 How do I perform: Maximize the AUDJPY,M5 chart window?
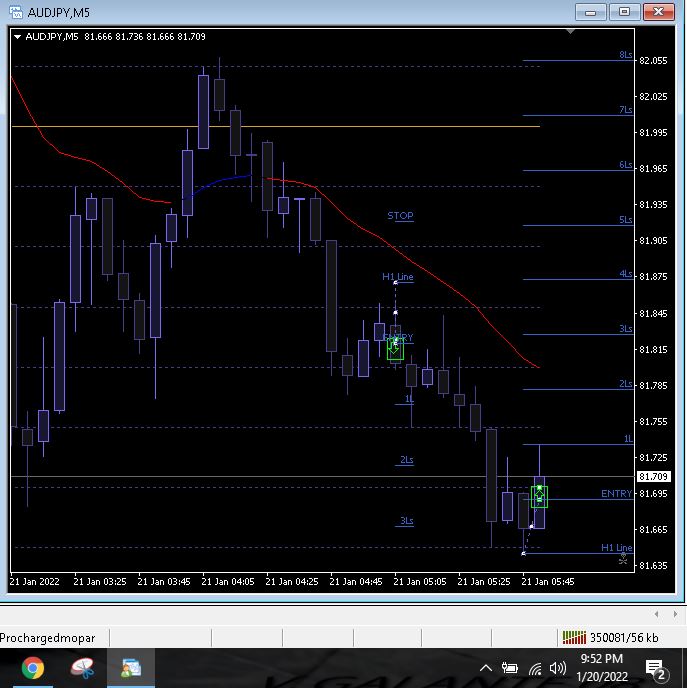[x=624, y=12]
